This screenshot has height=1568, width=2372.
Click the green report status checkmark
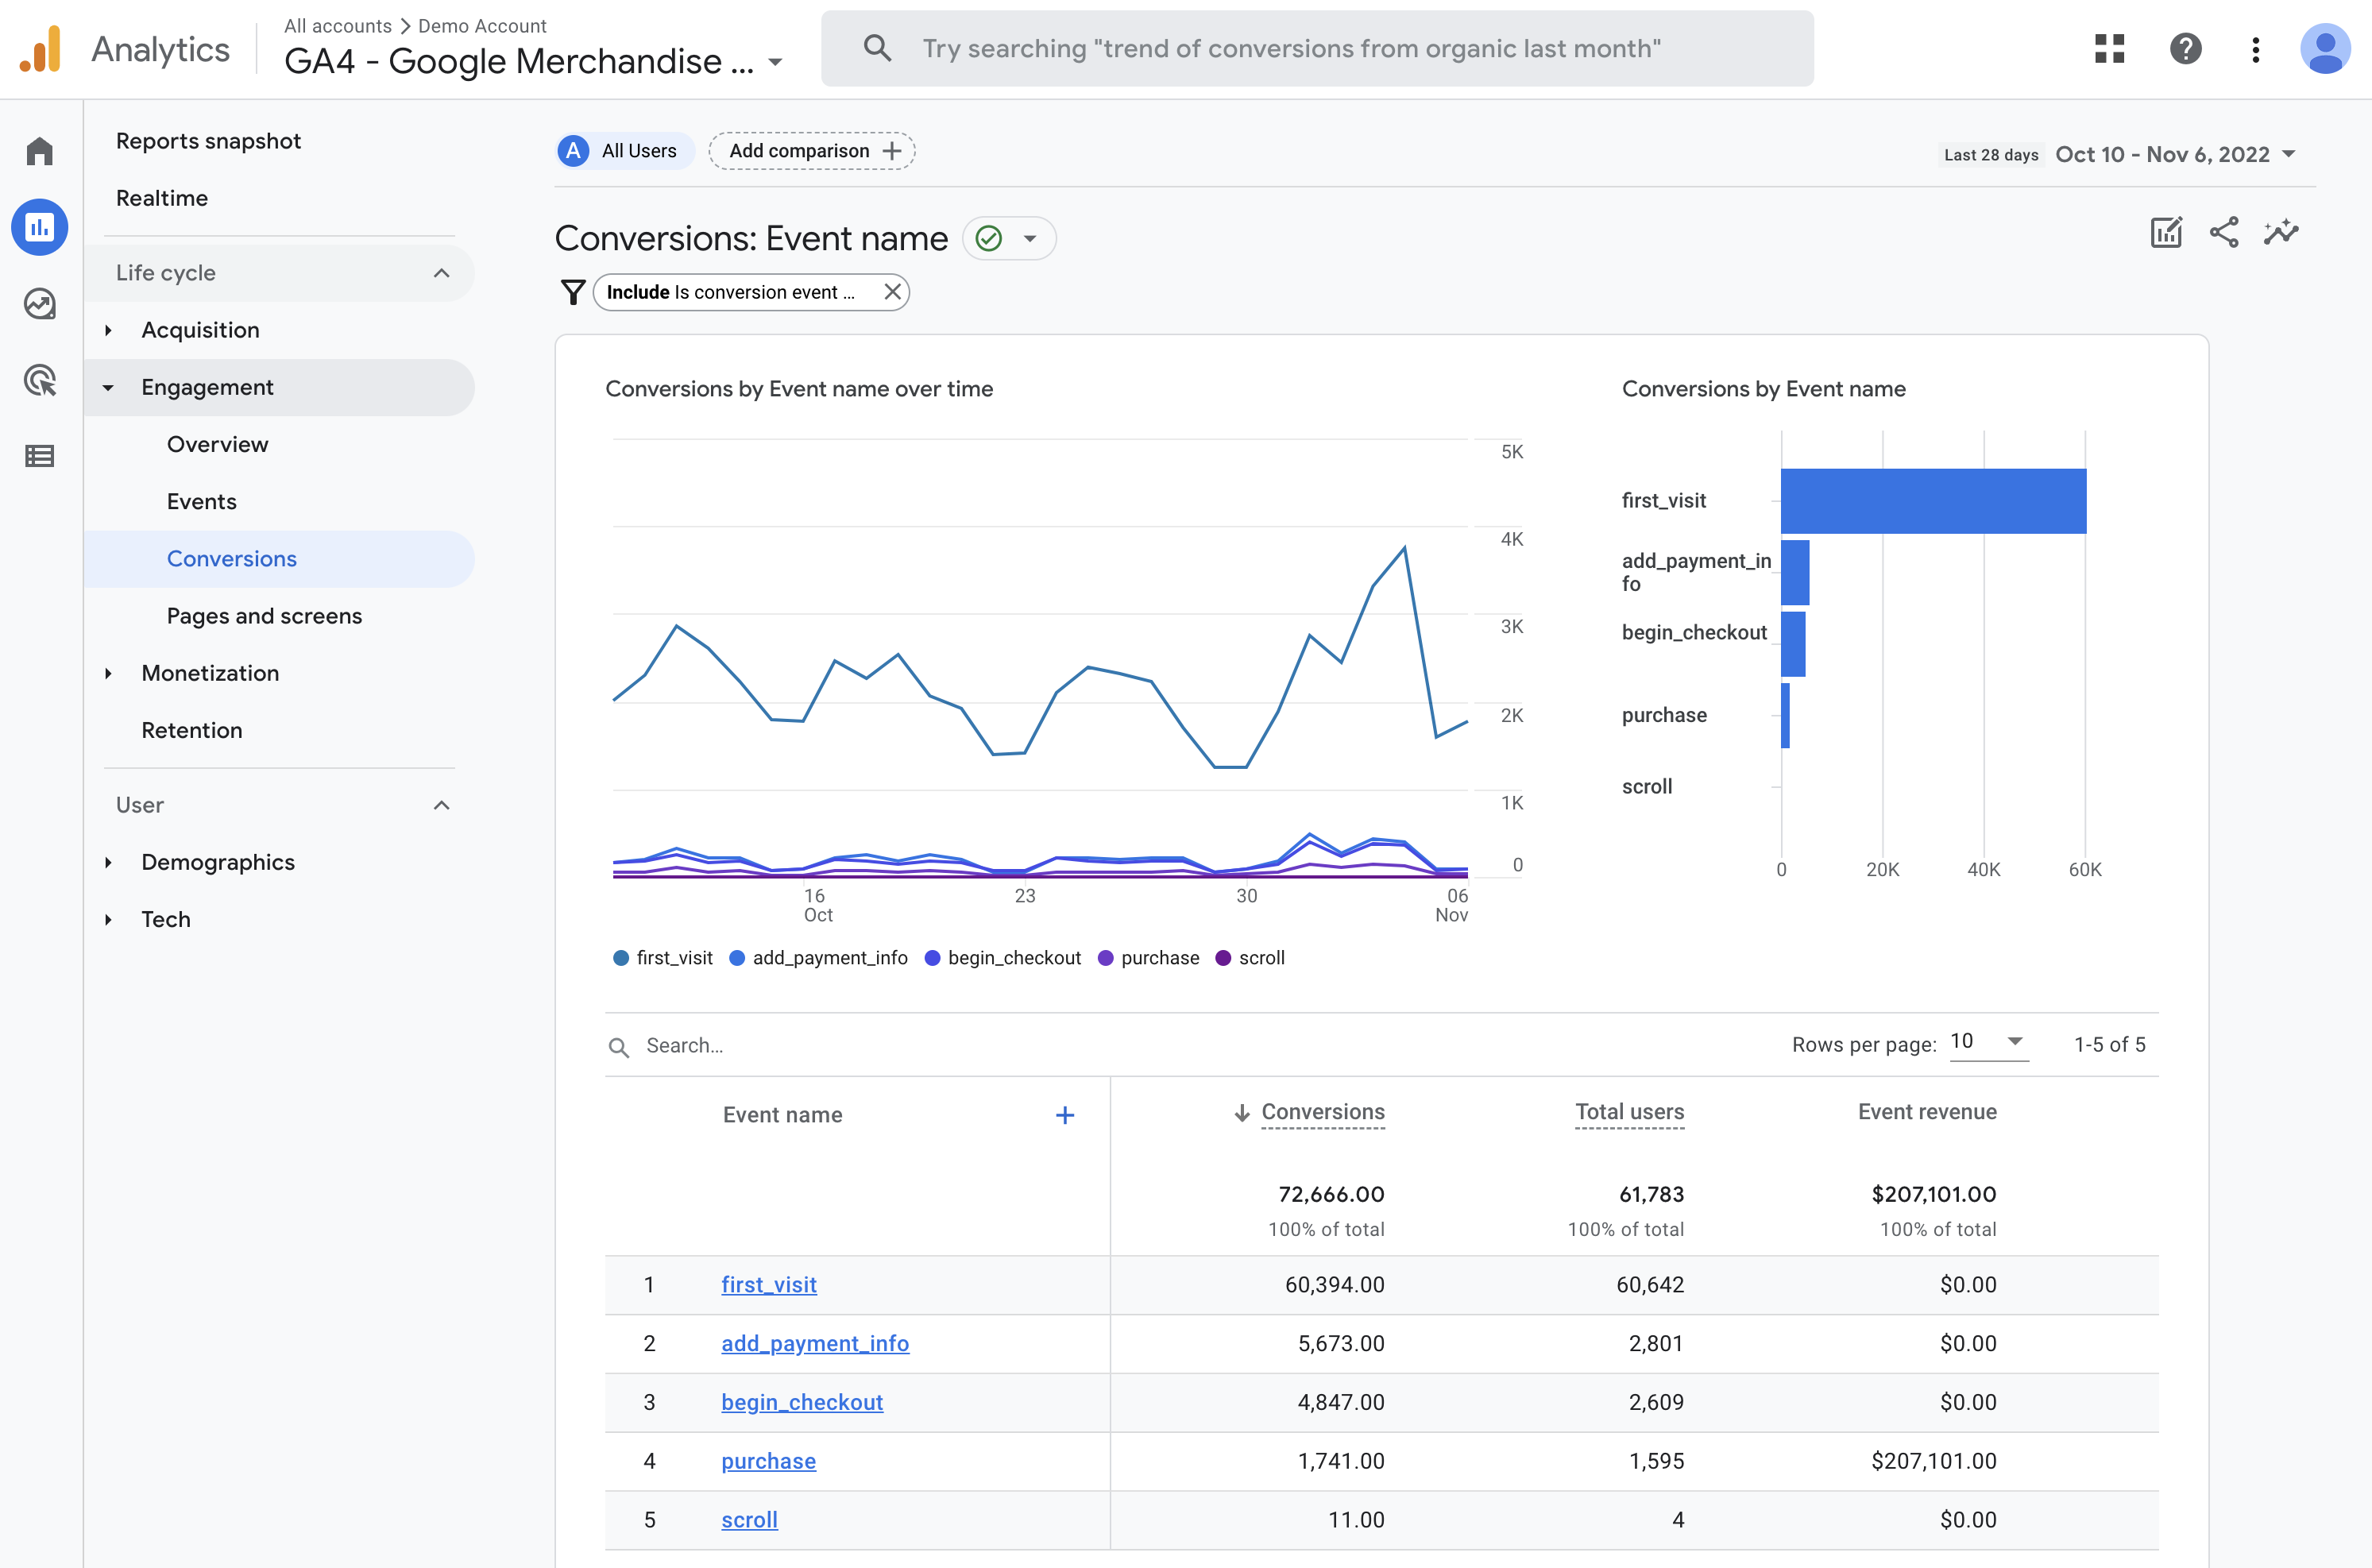pos(989,238)
